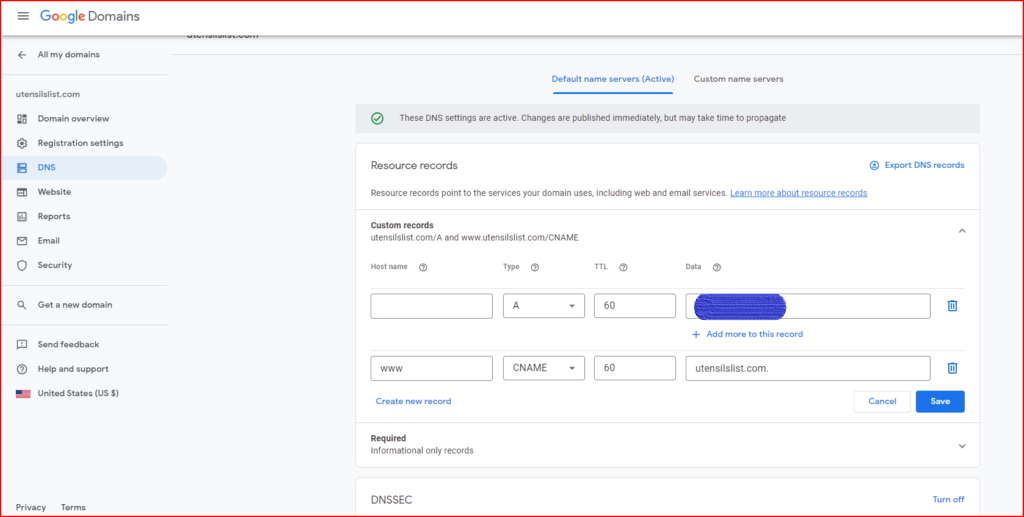Viewport: 1024px width, 517px height.
Task: Save the DNS records
Action: click(940, 401)
